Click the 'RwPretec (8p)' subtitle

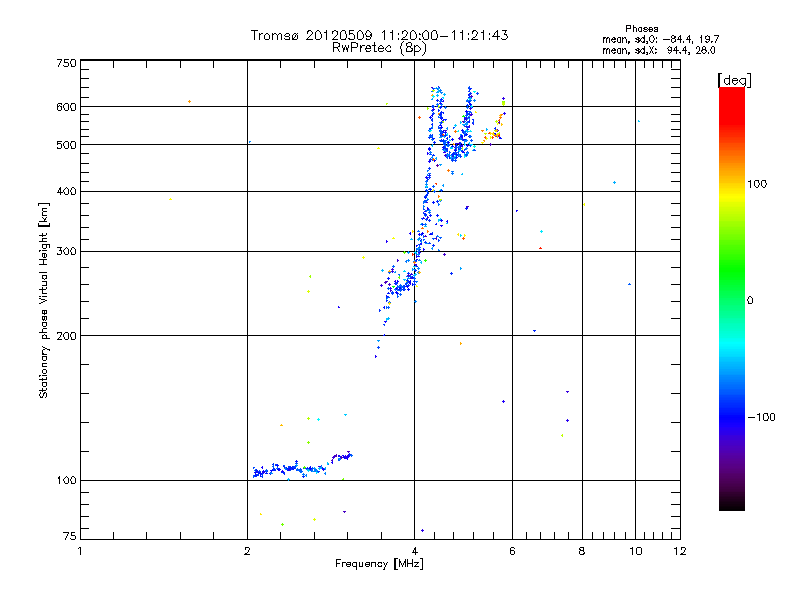click(x=379, y=48)
